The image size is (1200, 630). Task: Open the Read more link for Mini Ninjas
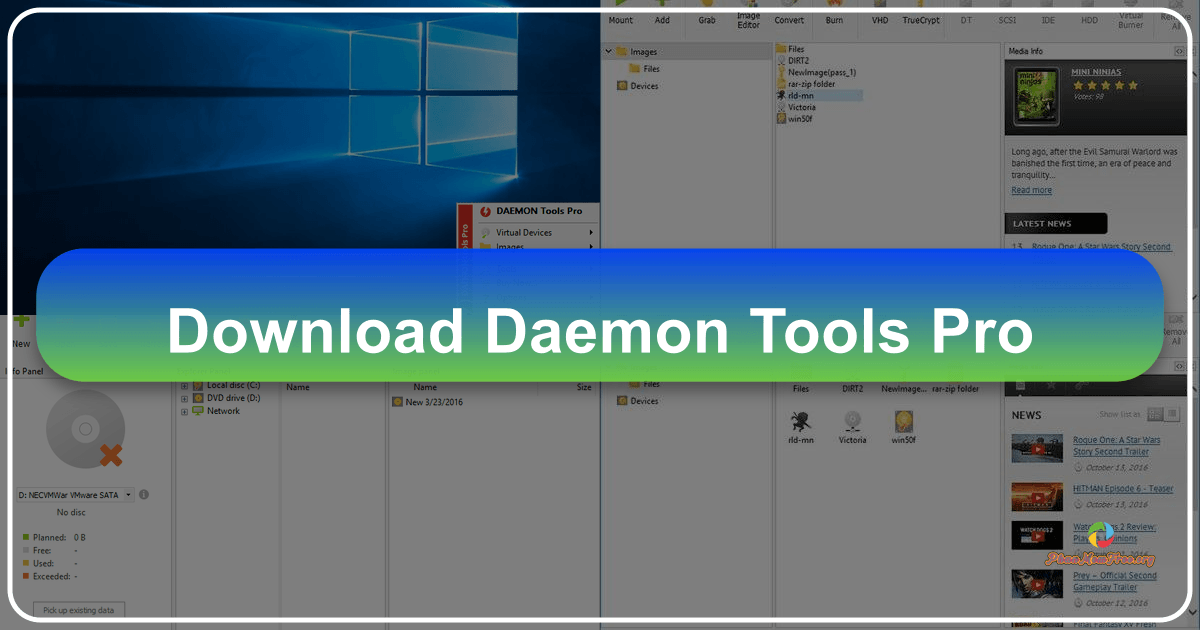click(x=1031, y=190)
